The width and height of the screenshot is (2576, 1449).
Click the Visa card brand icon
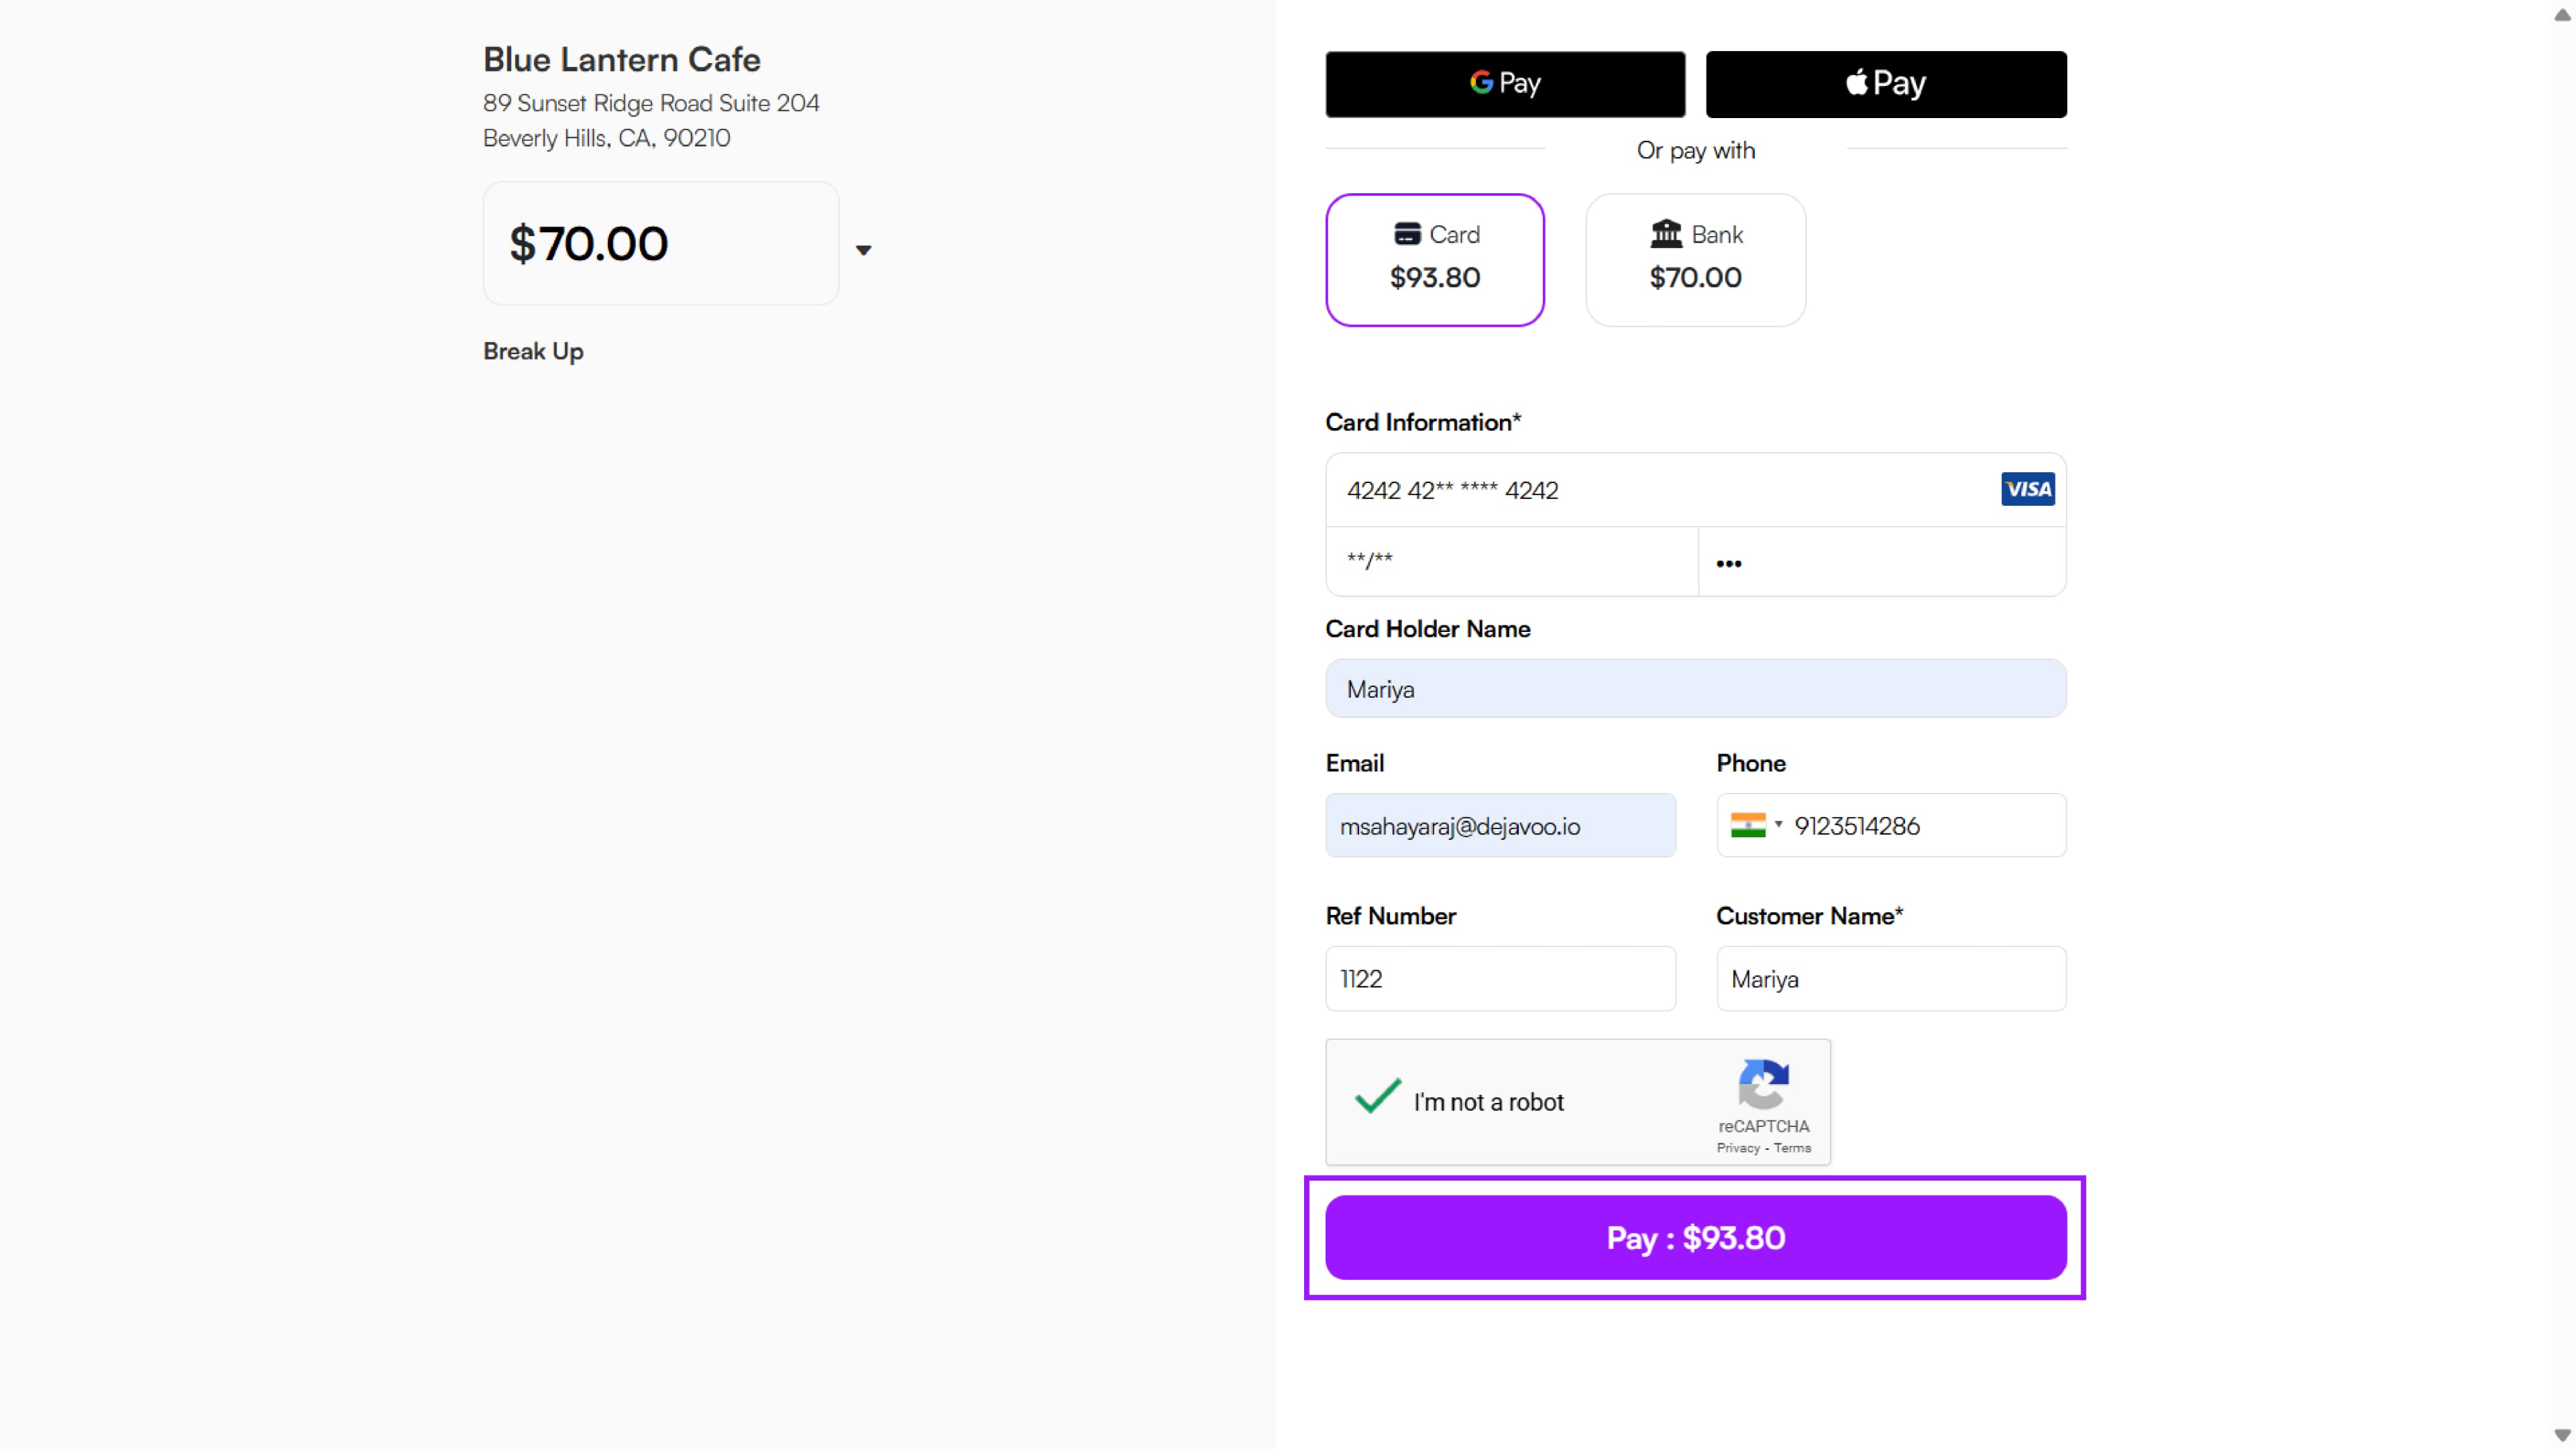coord(2027,489)
